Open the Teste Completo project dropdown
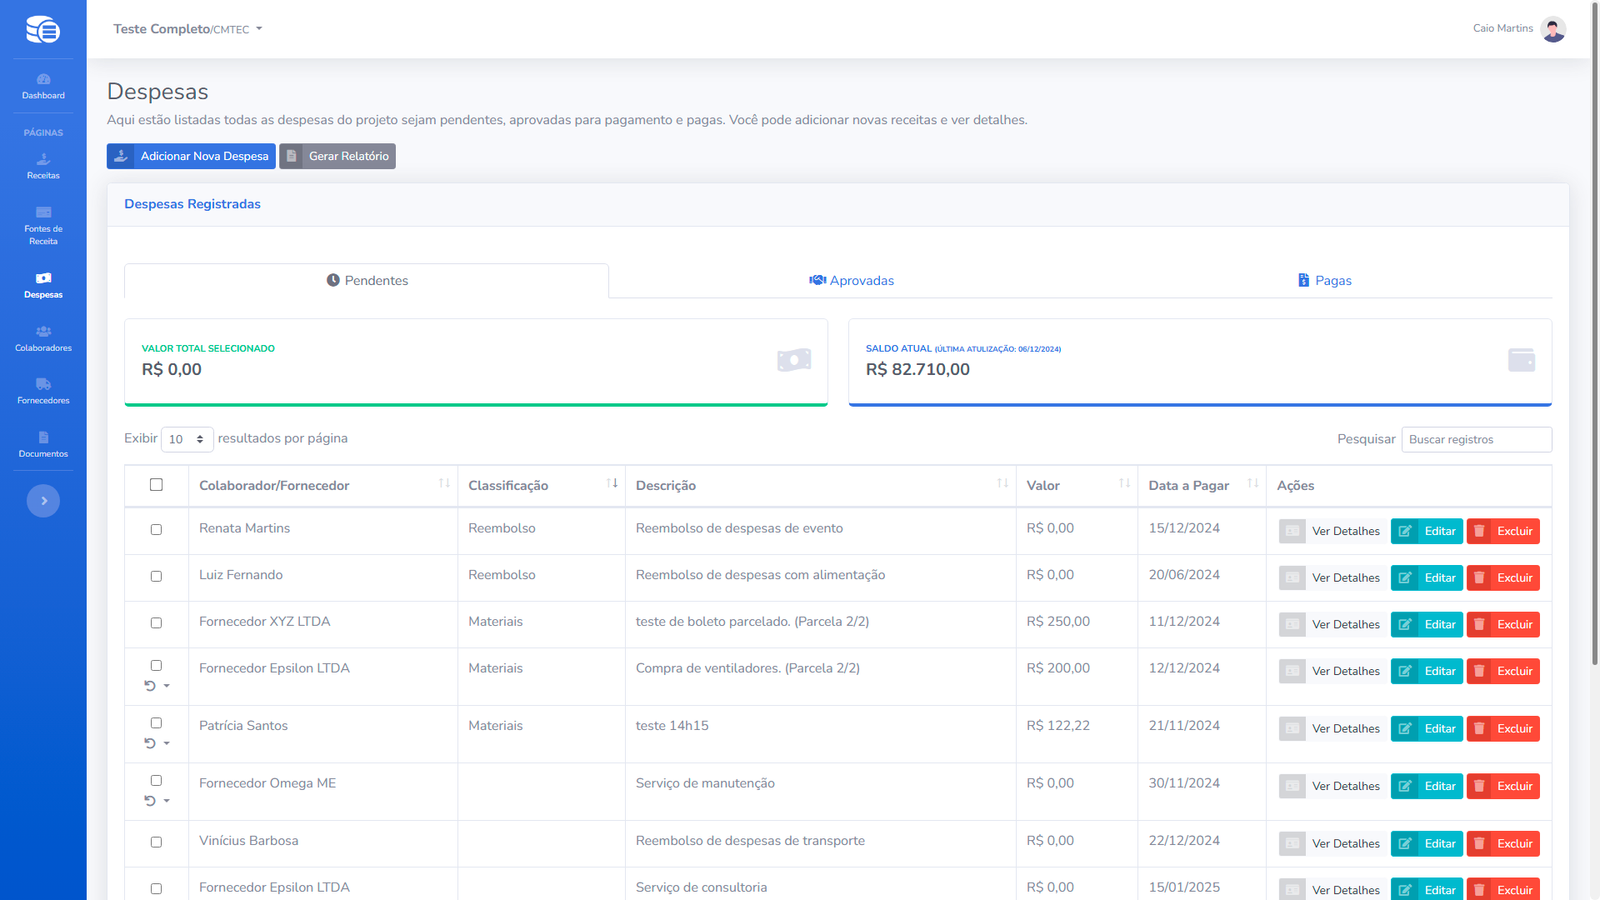 pos(188,29)
